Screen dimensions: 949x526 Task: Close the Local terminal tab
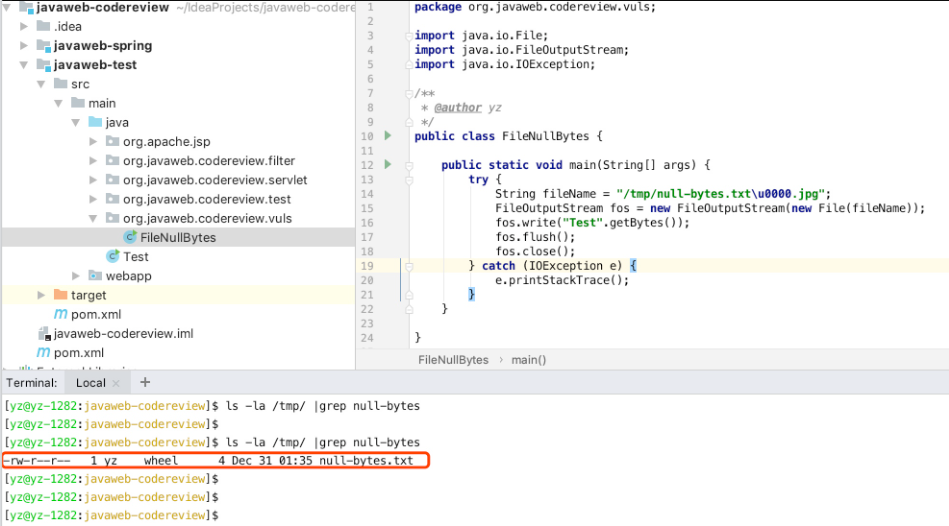[116, 383]
